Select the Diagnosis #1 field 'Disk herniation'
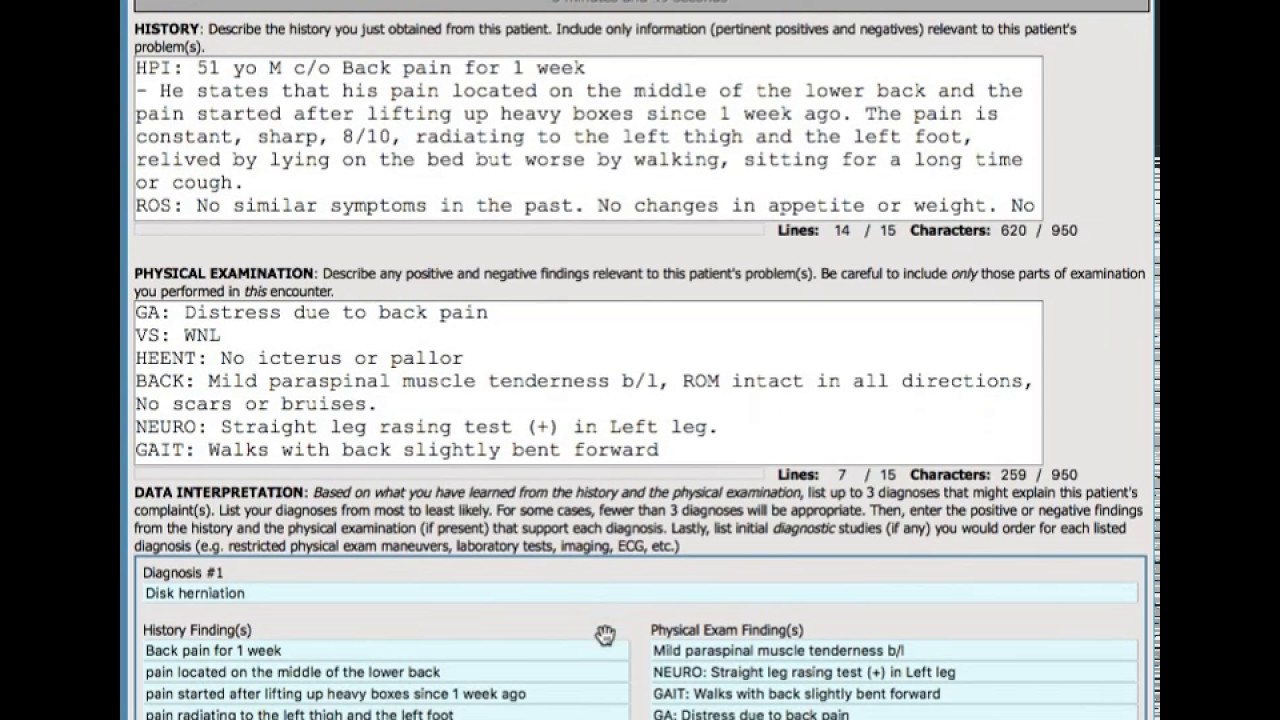1280x720 pixels. 640,593
